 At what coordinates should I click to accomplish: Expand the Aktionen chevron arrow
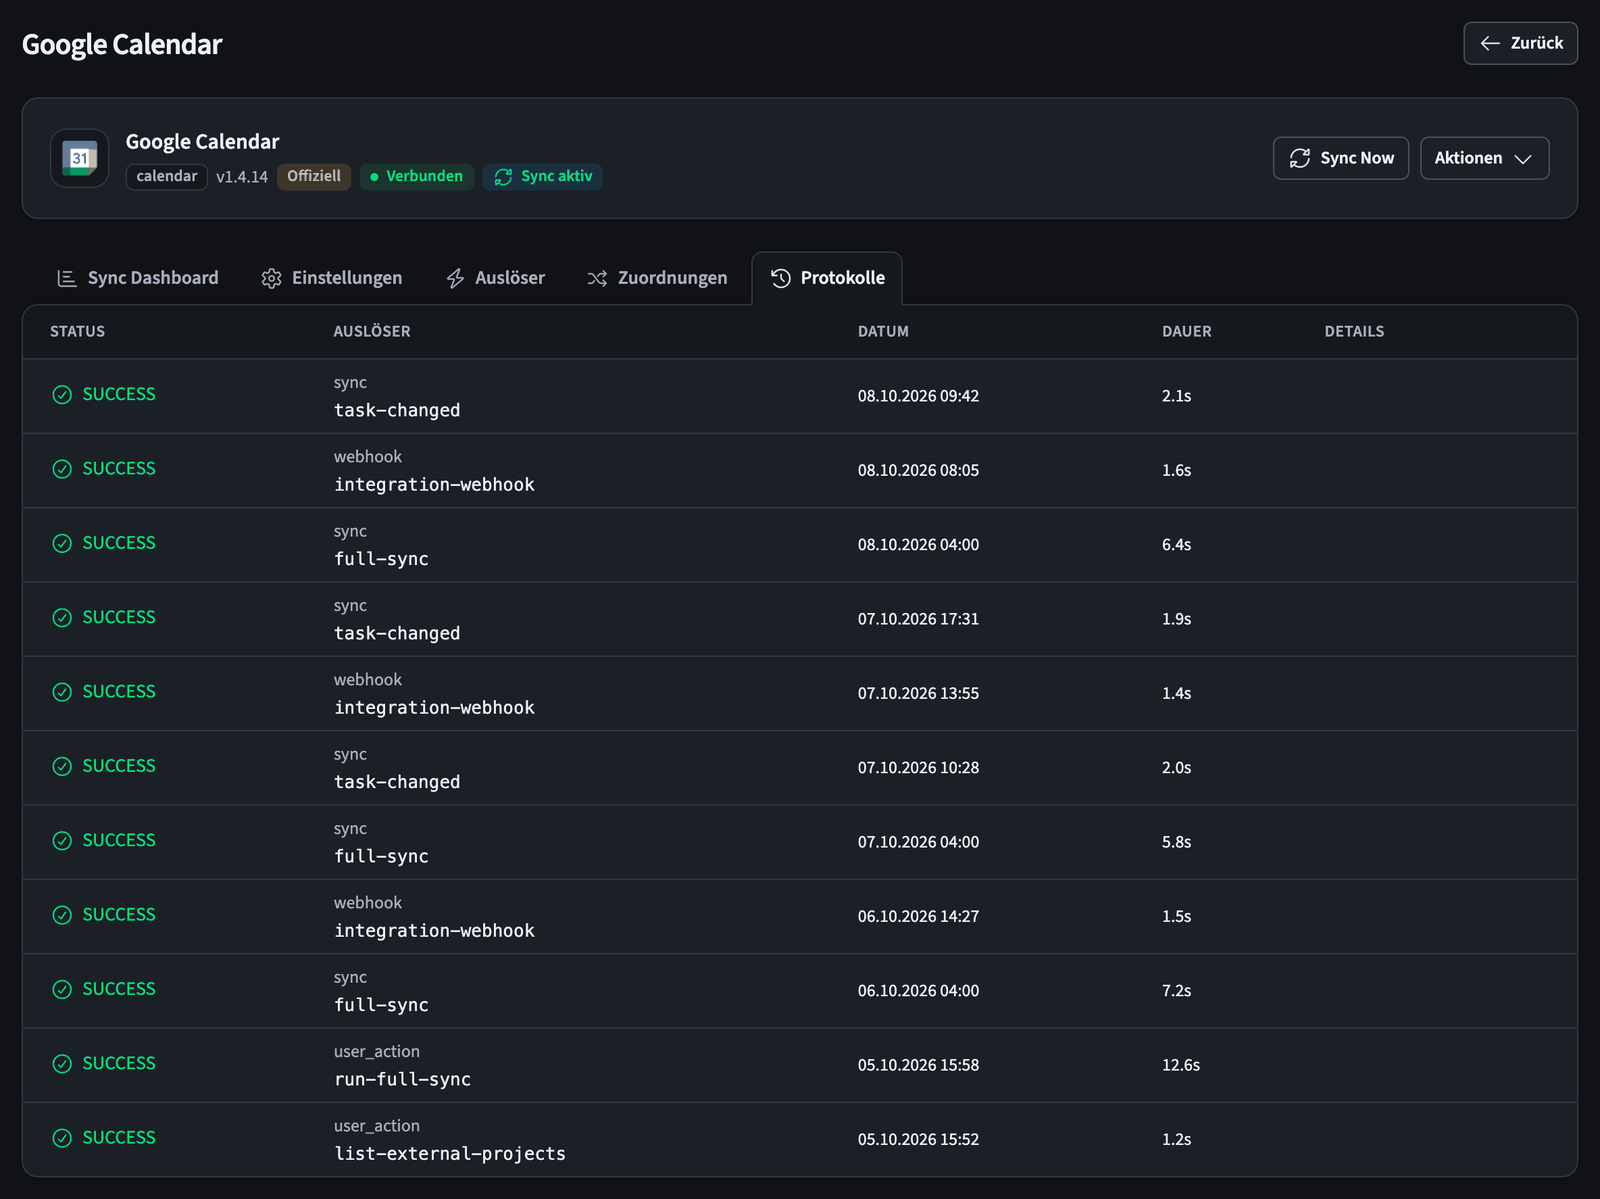1523,159
